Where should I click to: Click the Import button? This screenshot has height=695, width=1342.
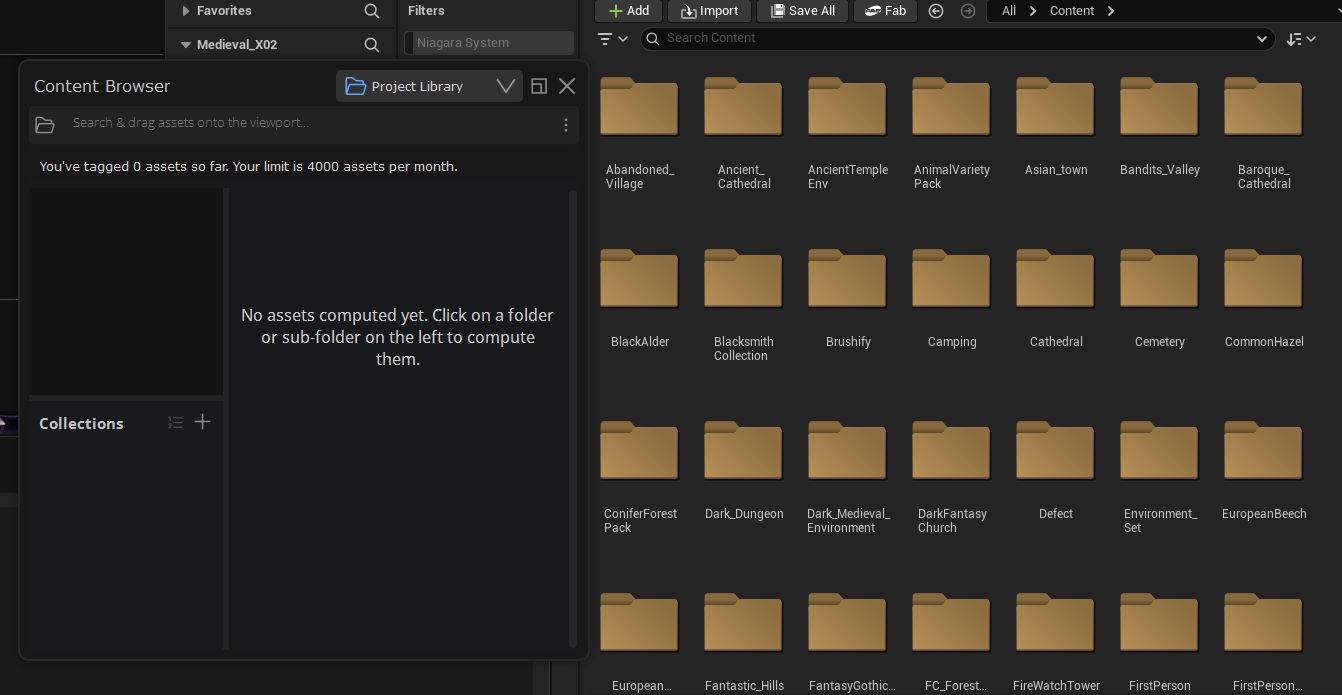pos(709,11)
